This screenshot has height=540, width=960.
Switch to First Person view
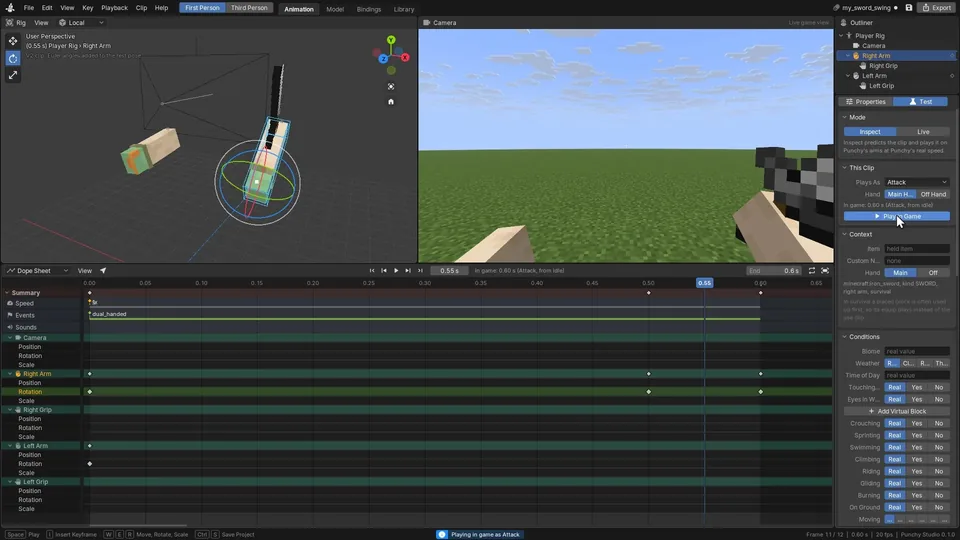pyautogui.click(x=202, y=8)
